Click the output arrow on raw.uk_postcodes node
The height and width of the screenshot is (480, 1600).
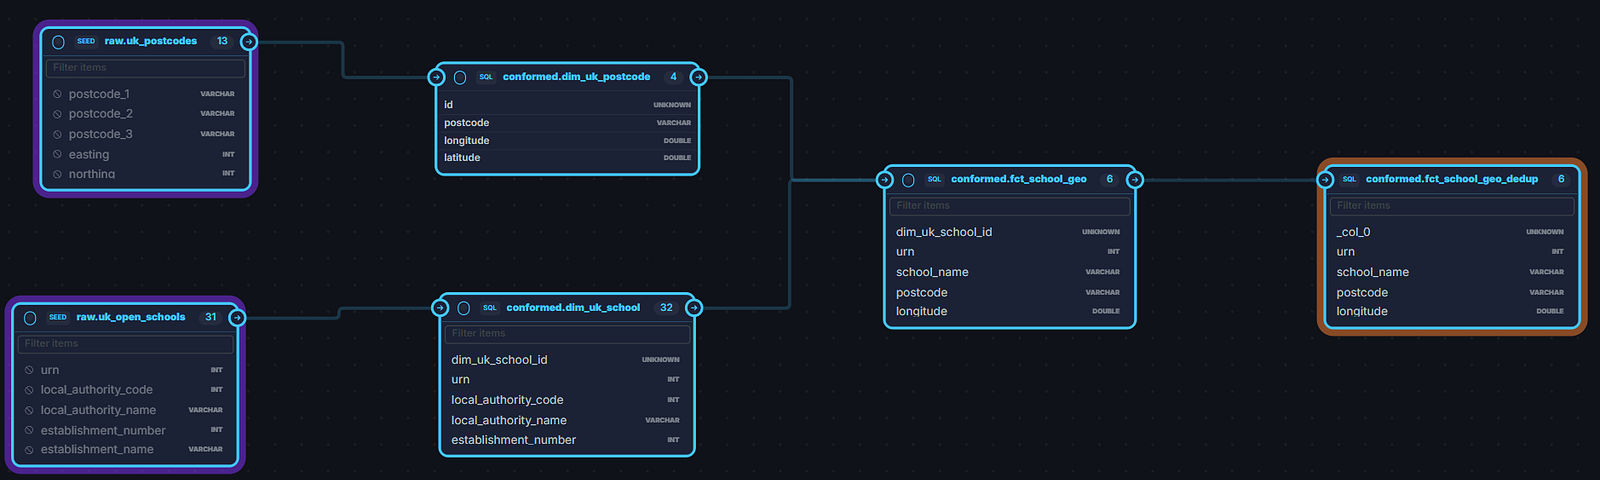249,42
